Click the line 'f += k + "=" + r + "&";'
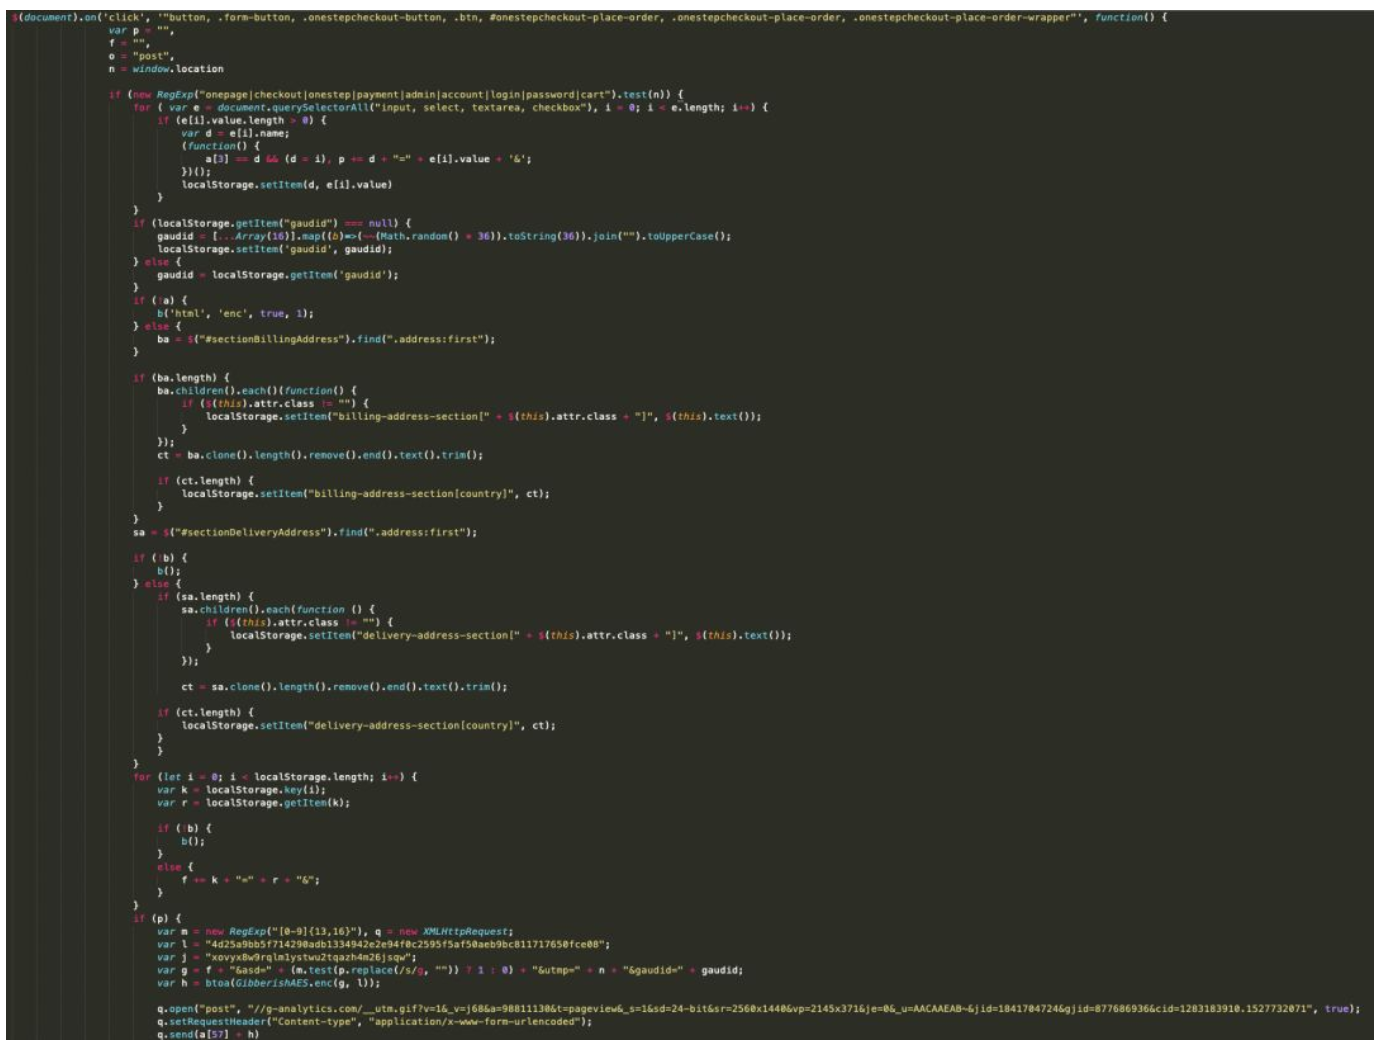The width and height of the screenshot is (1382, 1048). point(250,880)
